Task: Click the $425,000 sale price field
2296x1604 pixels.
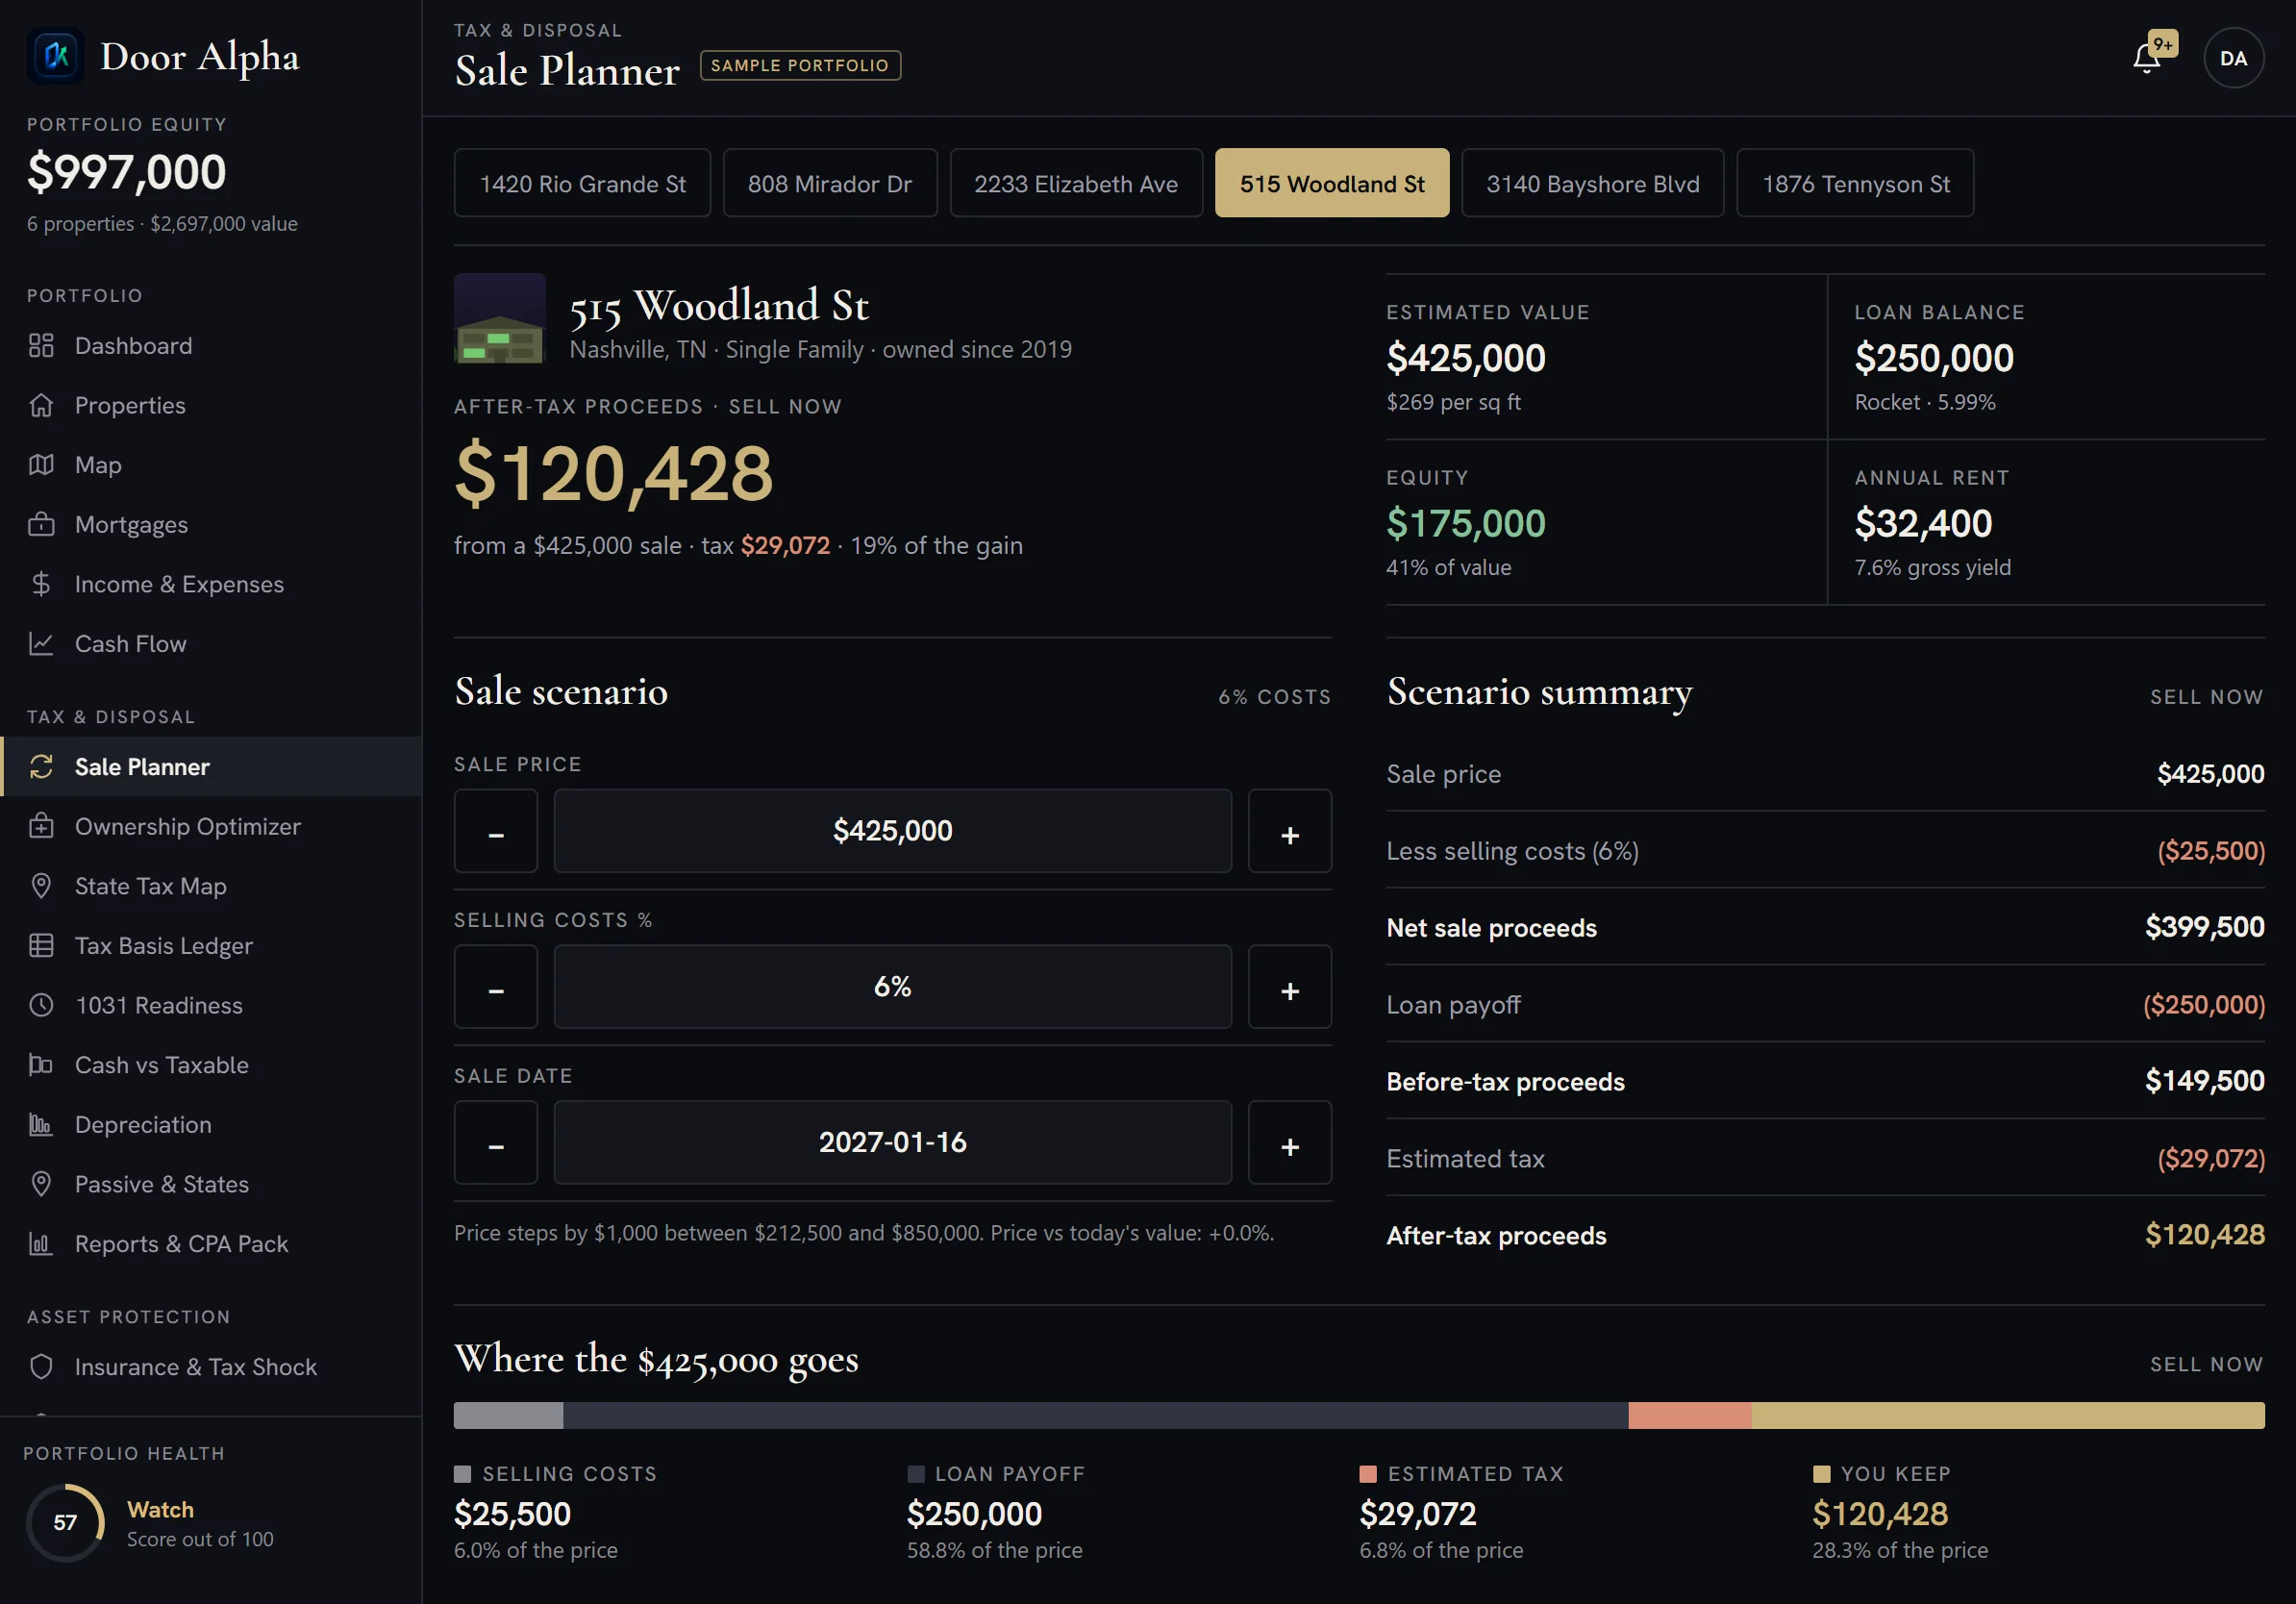Action: click(893, 831)
